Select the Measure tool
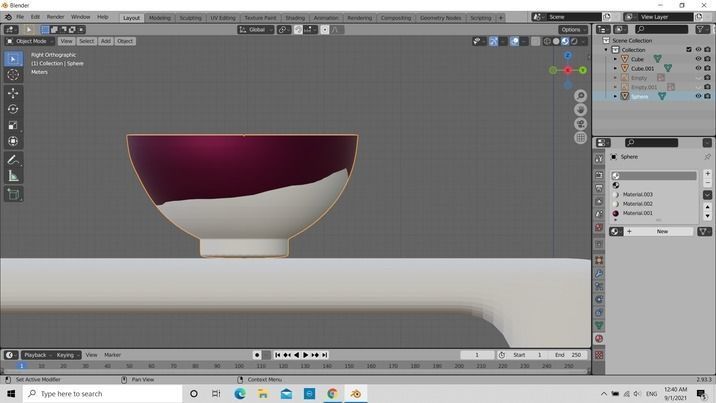This screenshot has width=716, height=403. (x=13, y=176)
